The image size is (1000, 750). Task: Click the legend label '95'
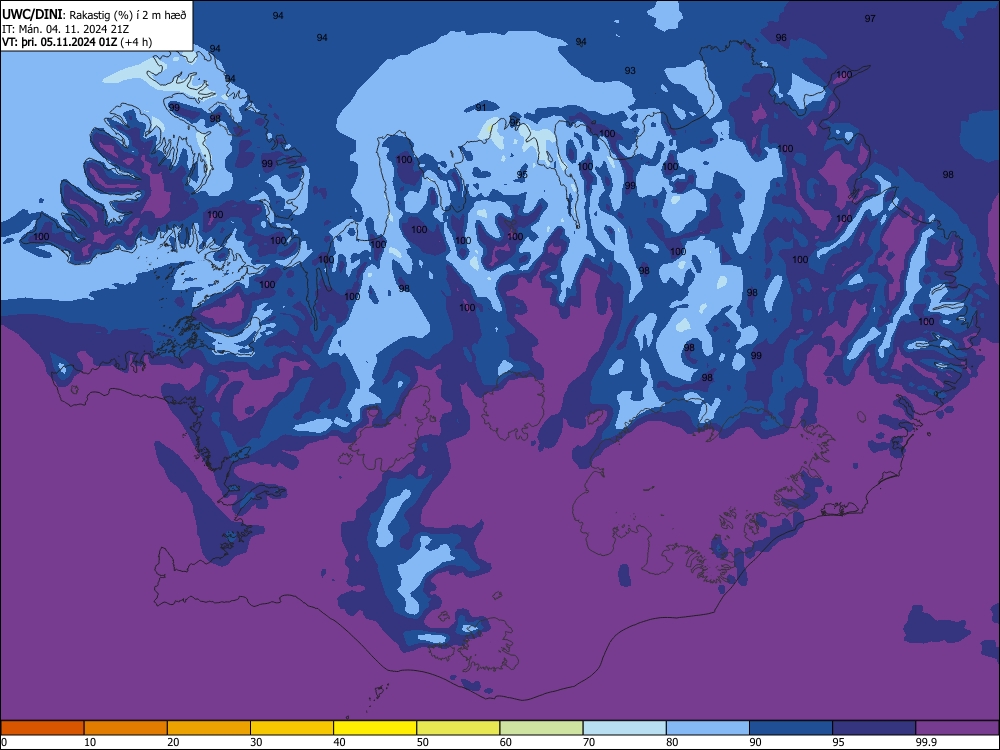(839, 742)
